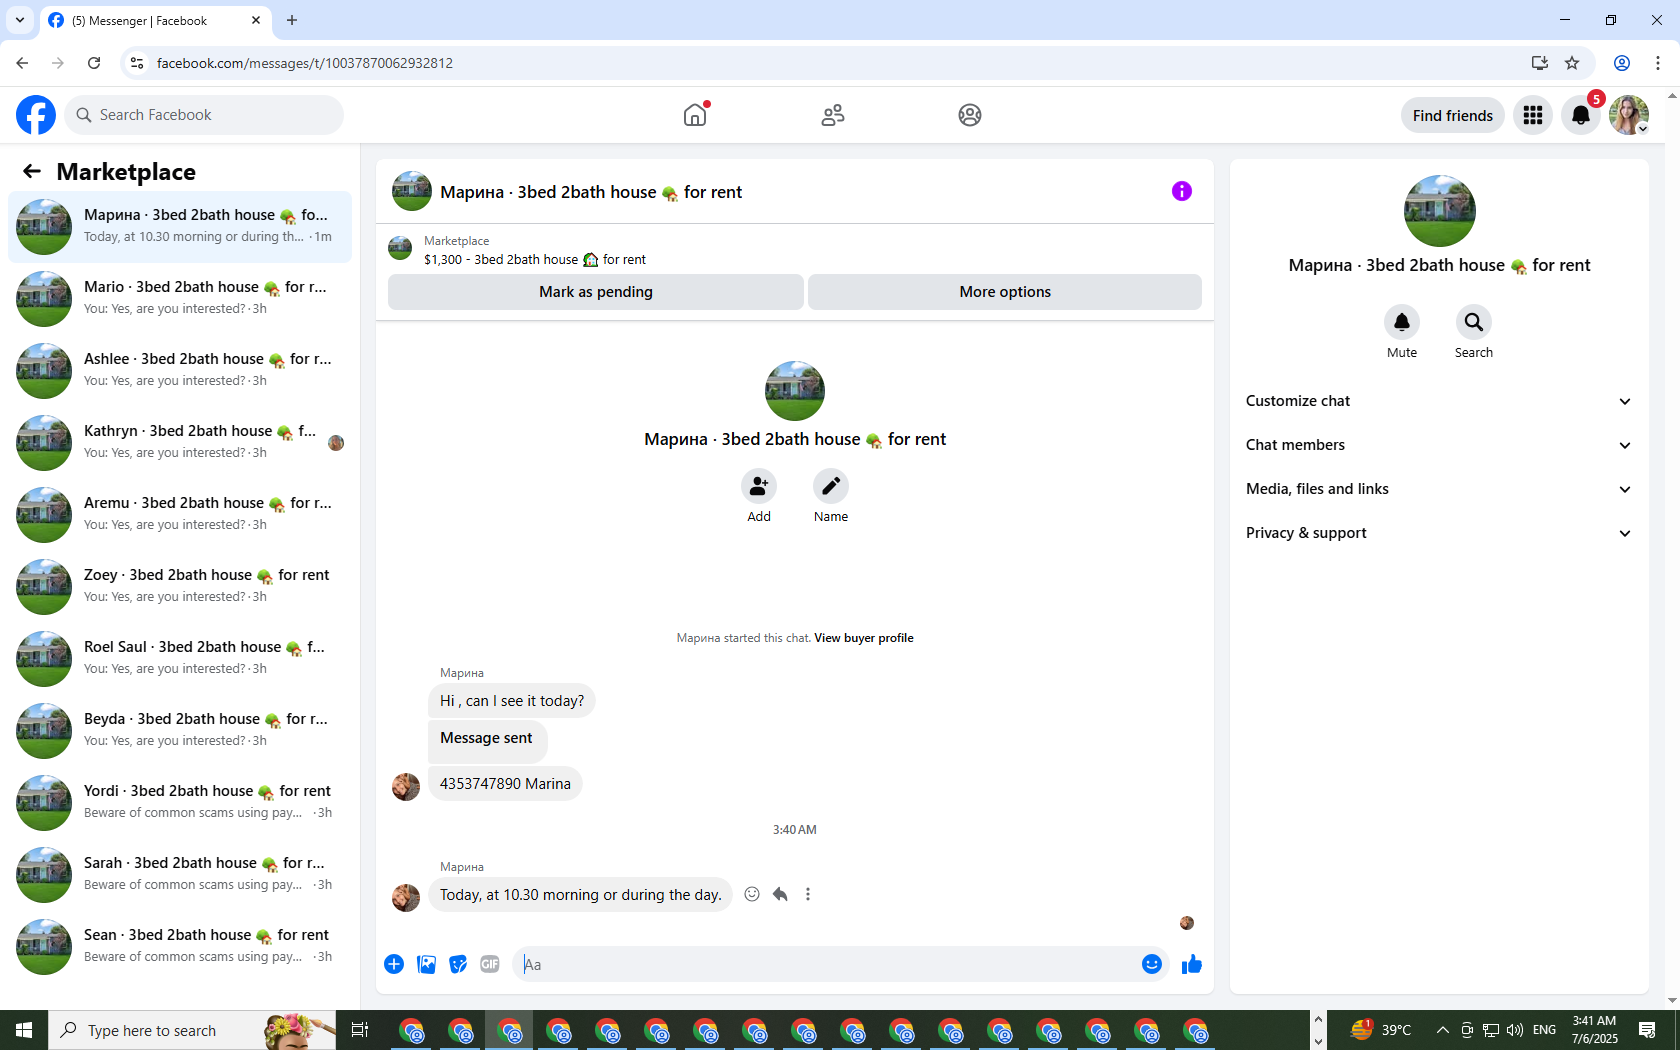Viewport: 1680px width, 1050px height.
Task: Show hidden system tray icons
Action: pyautogui.click(x=1442, y=1030)
